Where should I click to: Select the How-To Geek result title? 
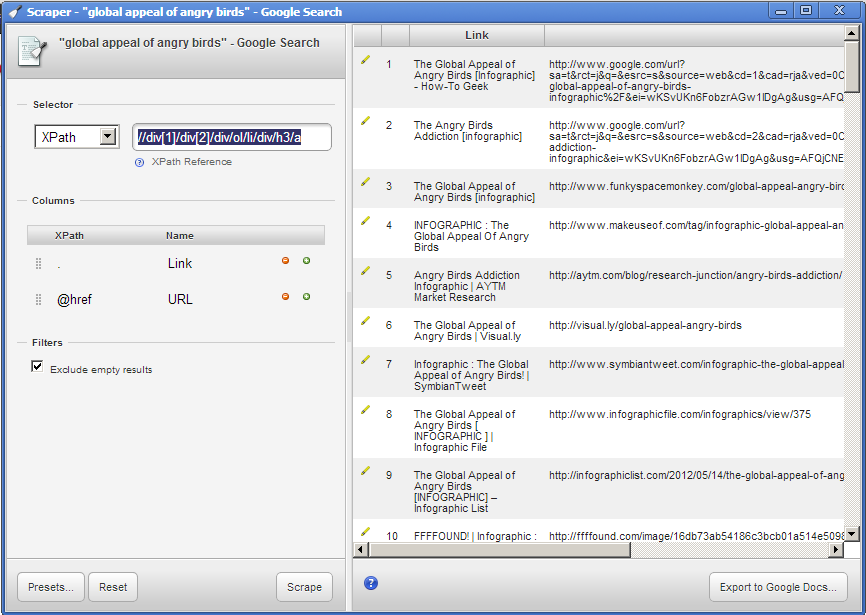coord(474,75)
